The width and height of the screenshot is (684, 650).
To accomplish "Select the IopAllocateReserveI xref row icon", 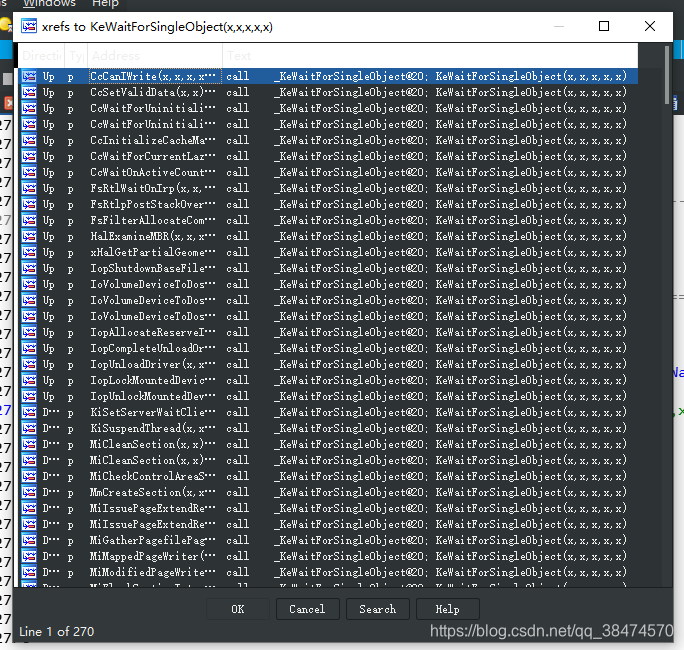I will [x=29, y=332].
